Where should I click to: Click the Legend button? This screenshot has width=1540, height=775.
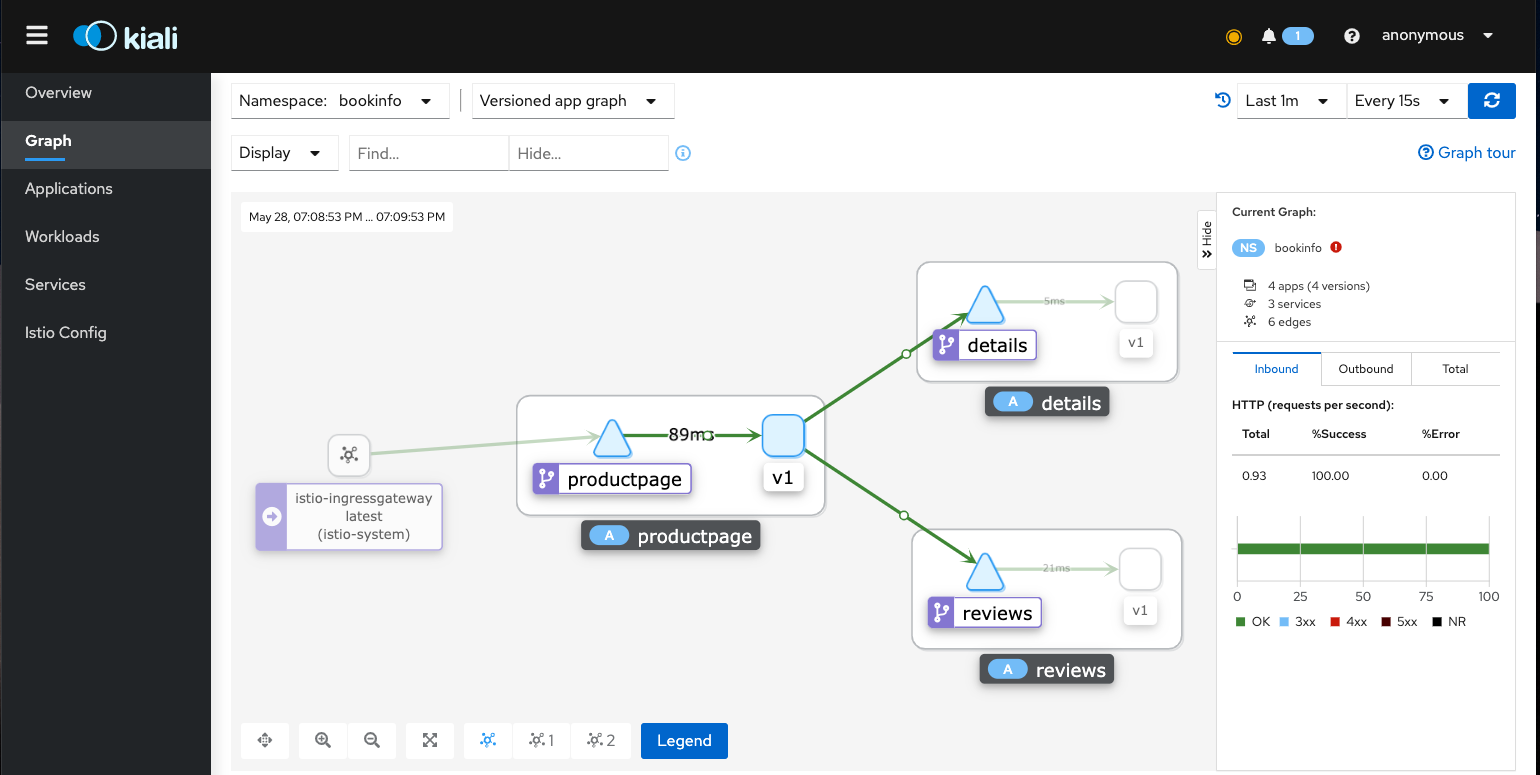coord(684,741)
